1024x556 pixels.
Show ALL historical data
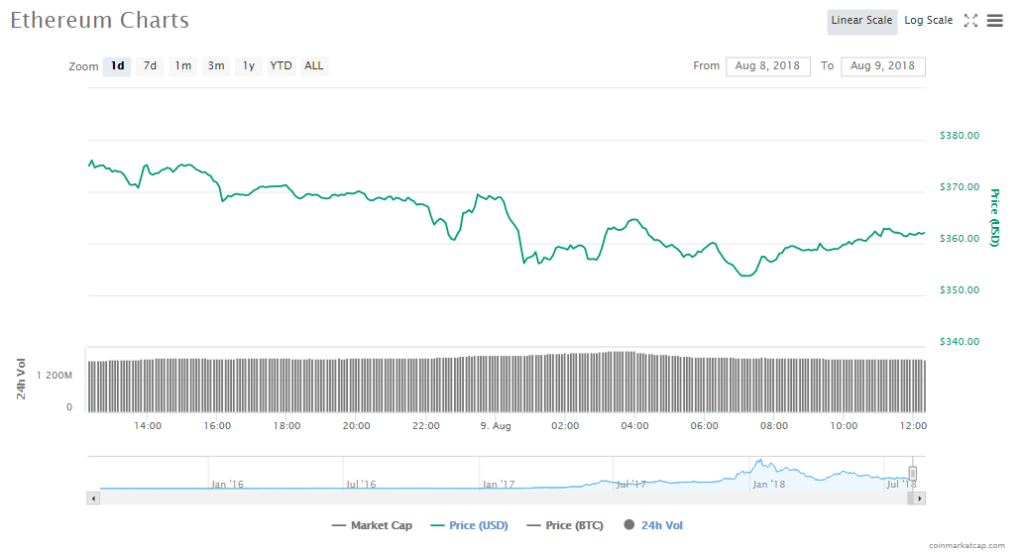click(x=314, y=66)
